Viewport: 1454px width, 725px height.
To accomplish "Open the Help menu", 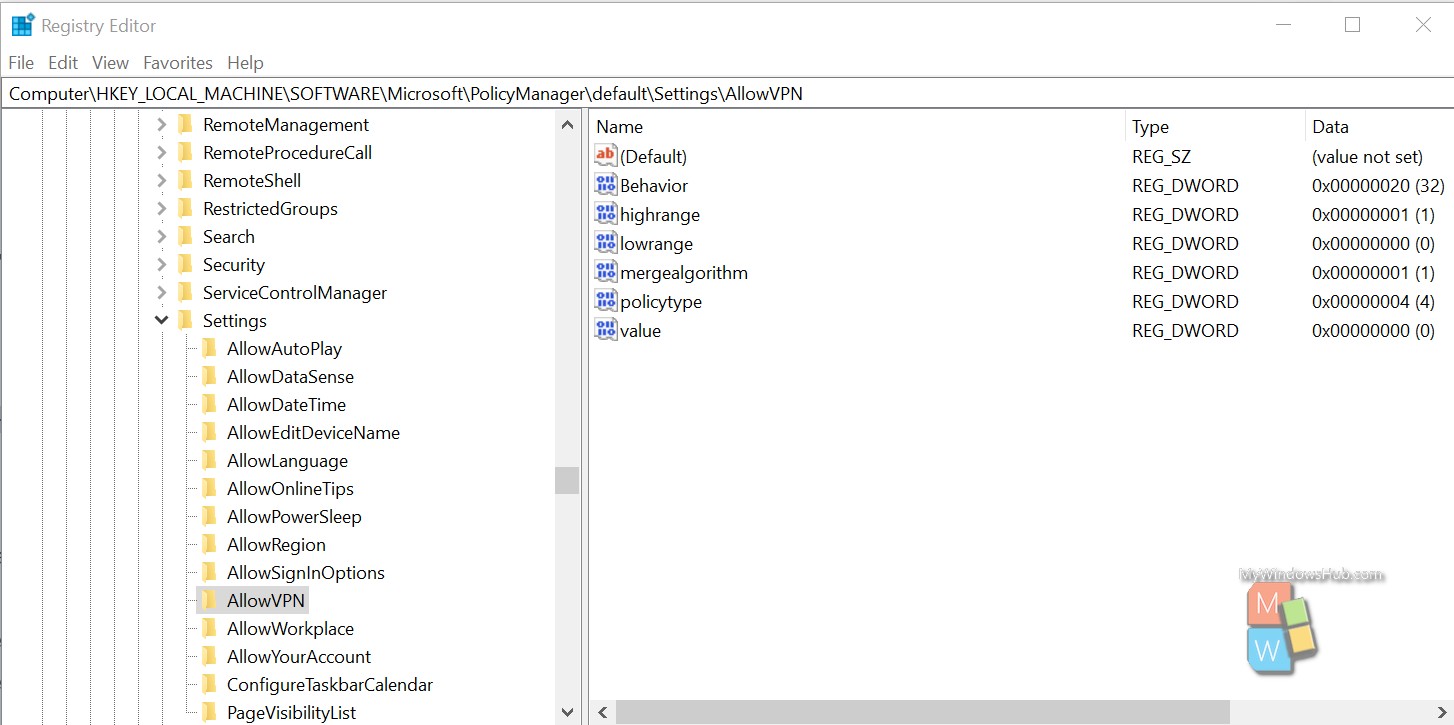I will 245,62.
